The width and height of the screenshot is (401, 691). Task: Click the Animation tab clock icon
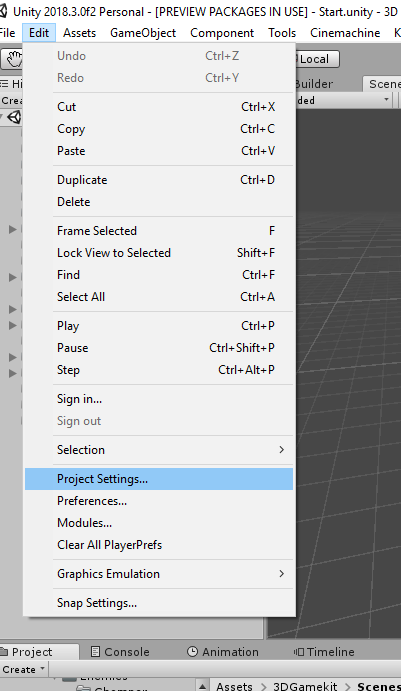(192, 652)
